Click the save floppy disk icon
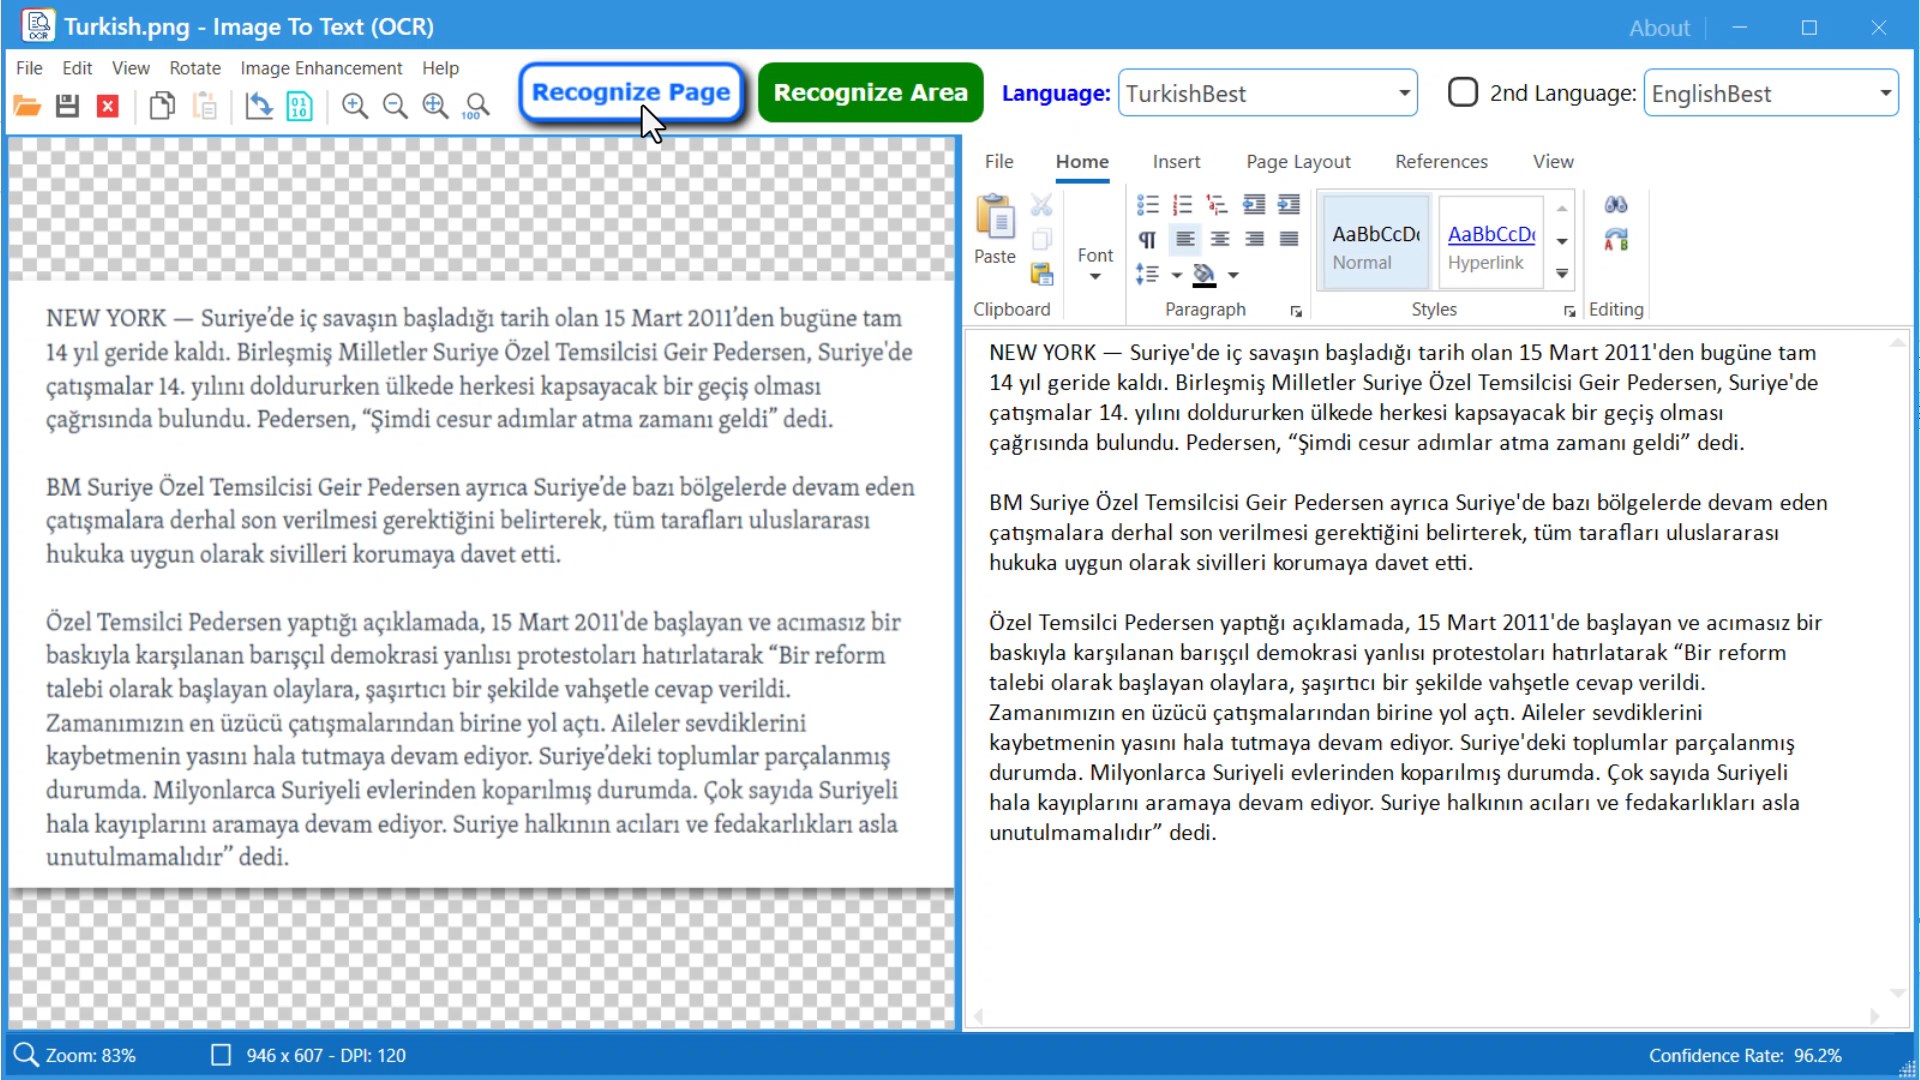1920x1080 pixels. coord(67,106)
